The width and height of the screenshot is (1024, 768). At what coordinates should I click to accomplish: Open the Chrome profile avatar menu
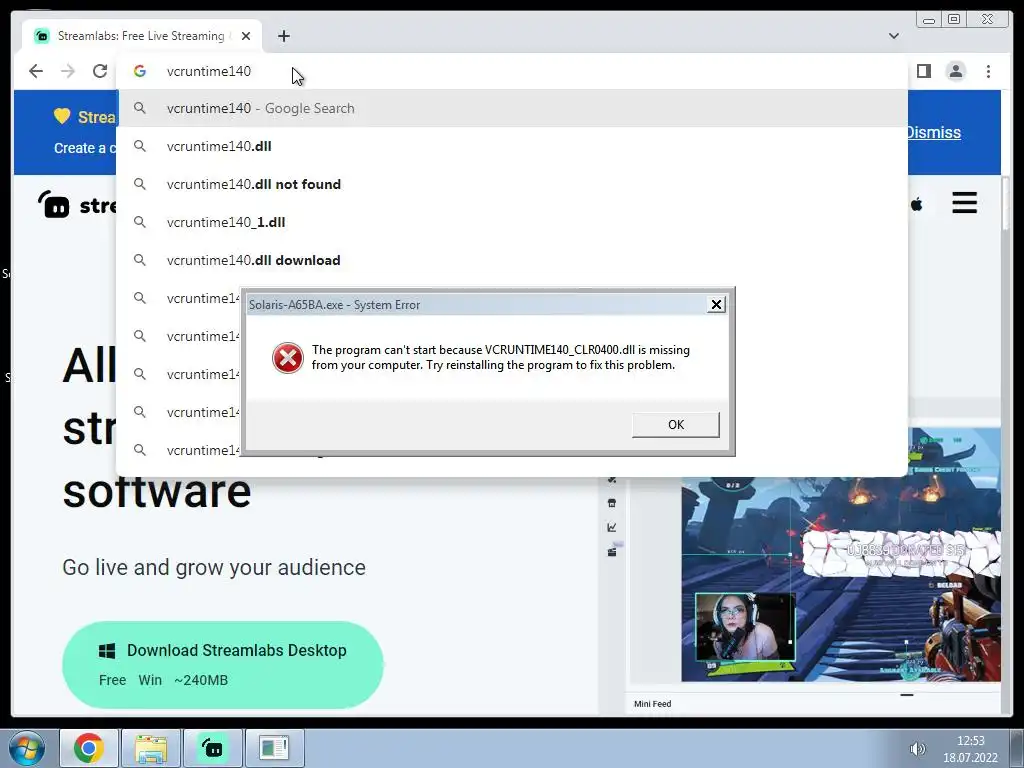click(955, 71)
